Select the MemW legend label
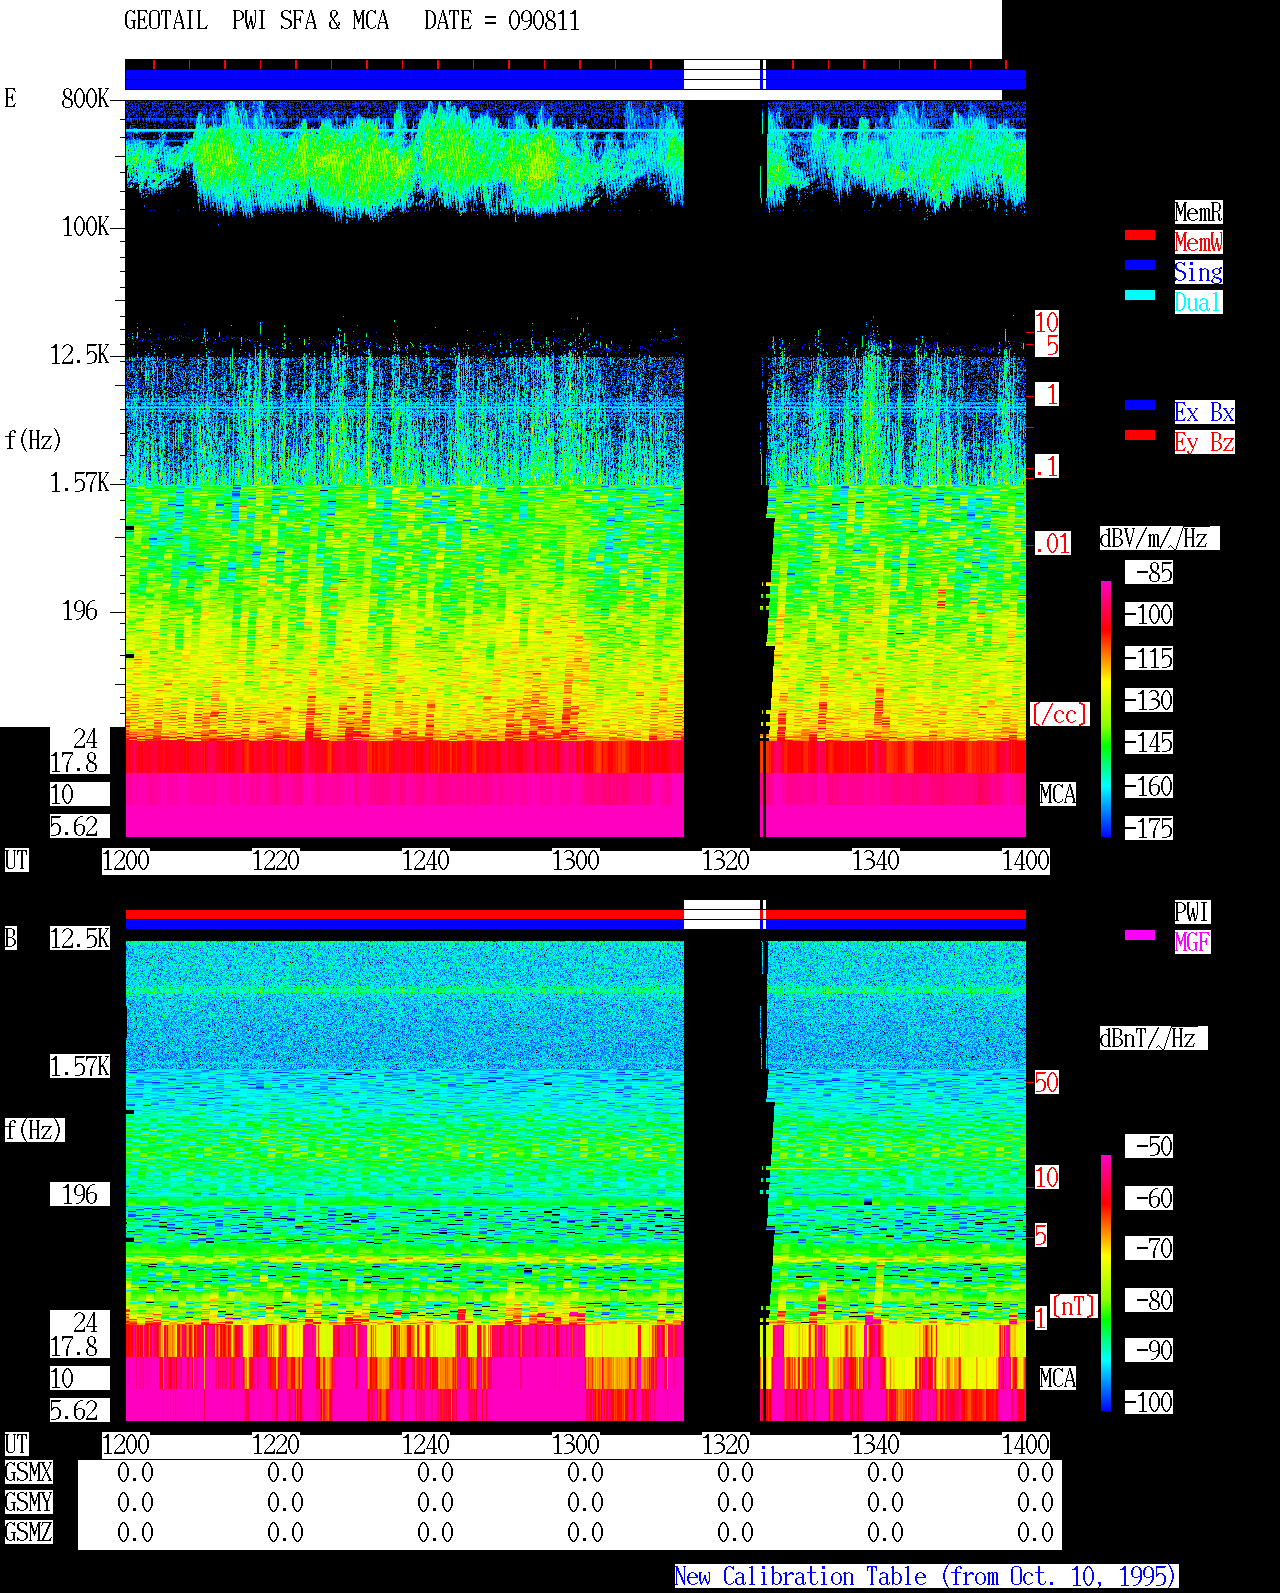Image resolution: width=1280 pixels, height=1593 pixels. tap(1198, 242)
